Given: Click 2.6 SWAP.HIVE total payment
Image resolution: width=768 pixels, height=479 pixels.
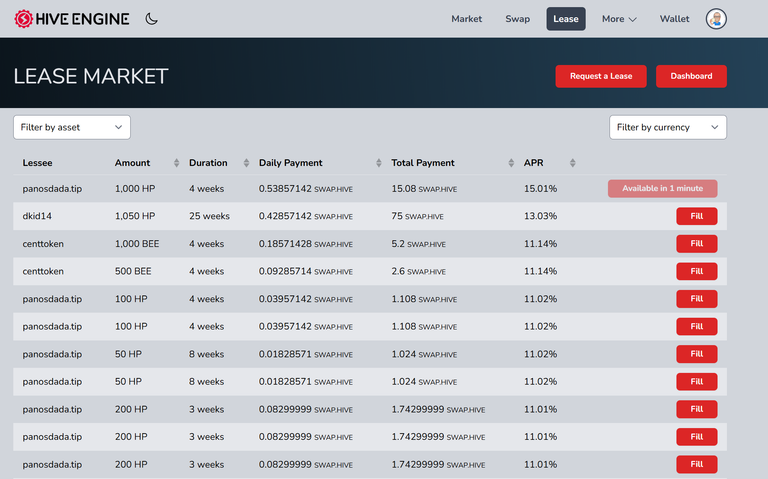Looking at the screenshot, I should 418,271.
